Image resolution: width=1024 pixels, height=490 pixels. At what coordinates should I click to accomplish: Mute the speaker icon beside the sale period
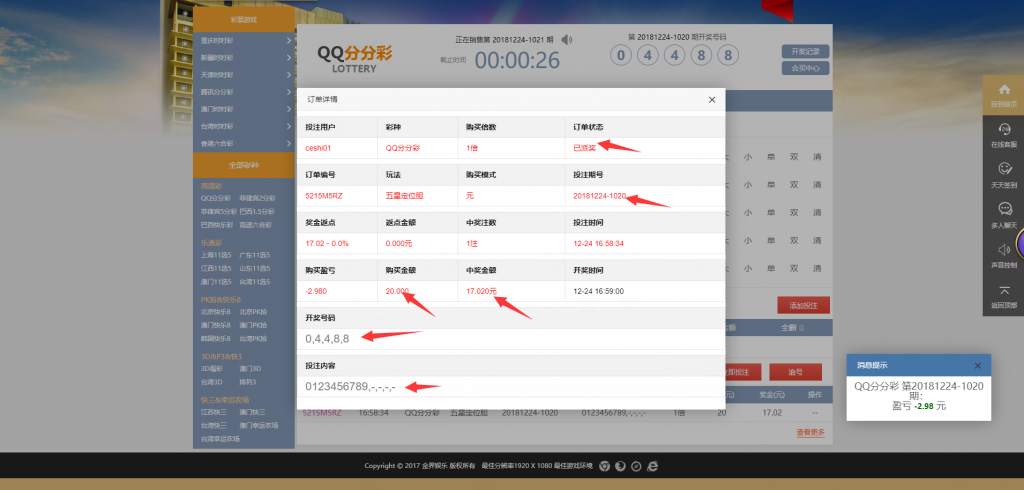pos(567,40)
